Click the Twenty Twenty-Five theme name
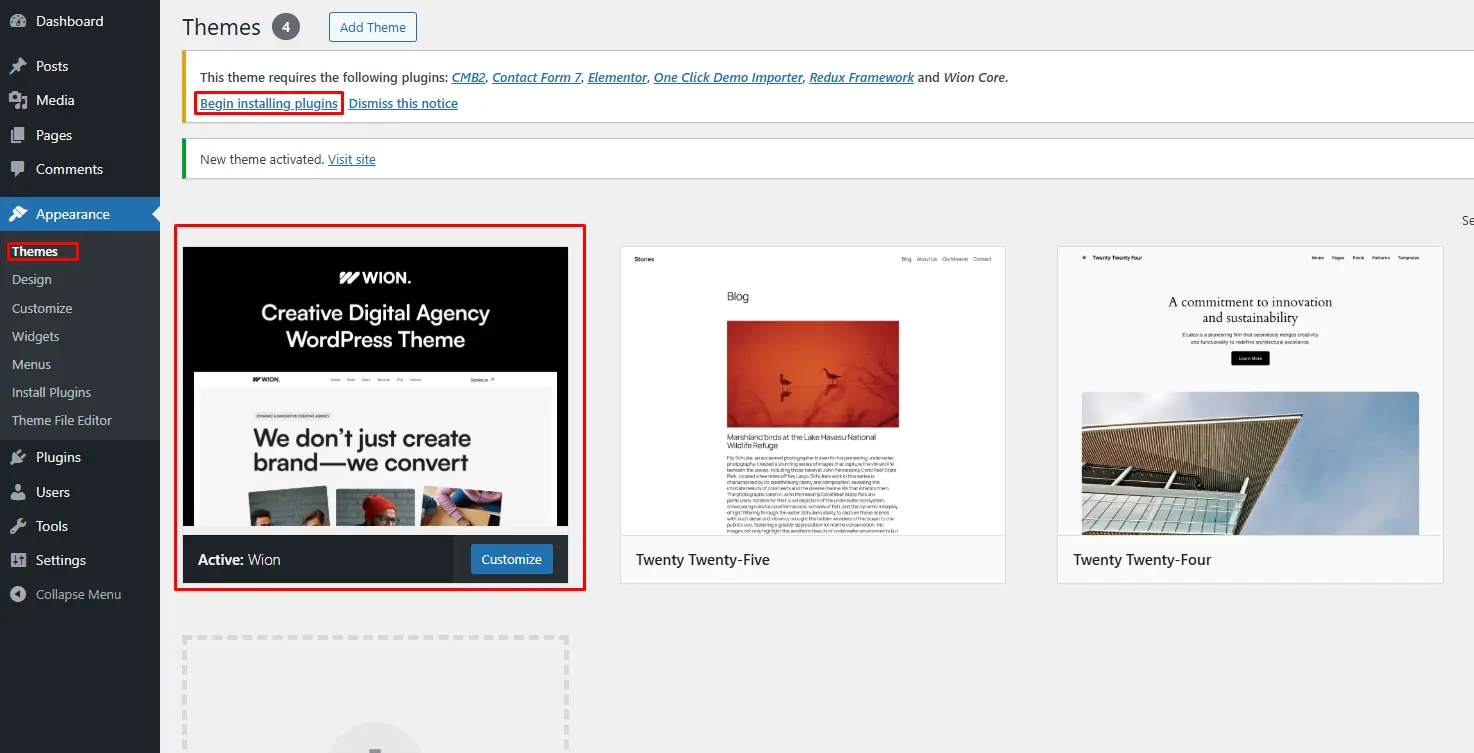Screen dimensions: 1474x753 click(x=703, y=560)
